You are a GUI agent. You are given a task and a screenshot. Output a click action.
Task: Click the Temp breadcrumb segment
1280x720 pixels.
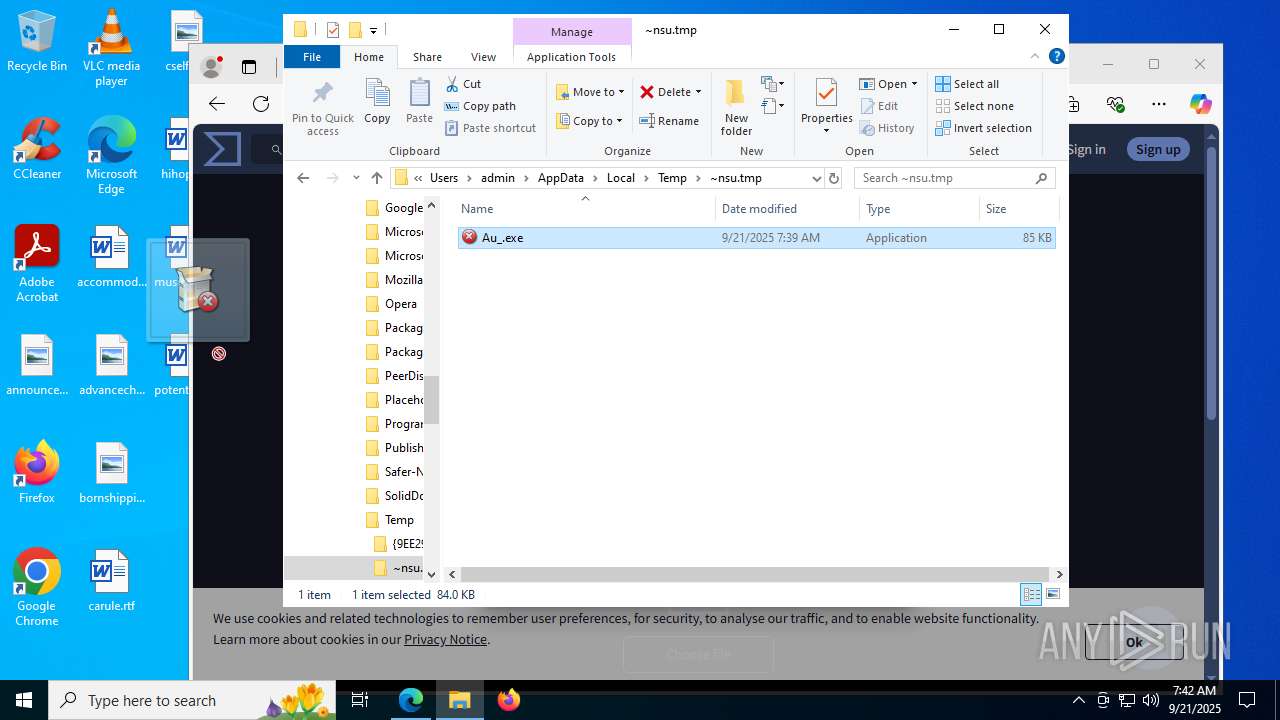click(x=672, y=178)
